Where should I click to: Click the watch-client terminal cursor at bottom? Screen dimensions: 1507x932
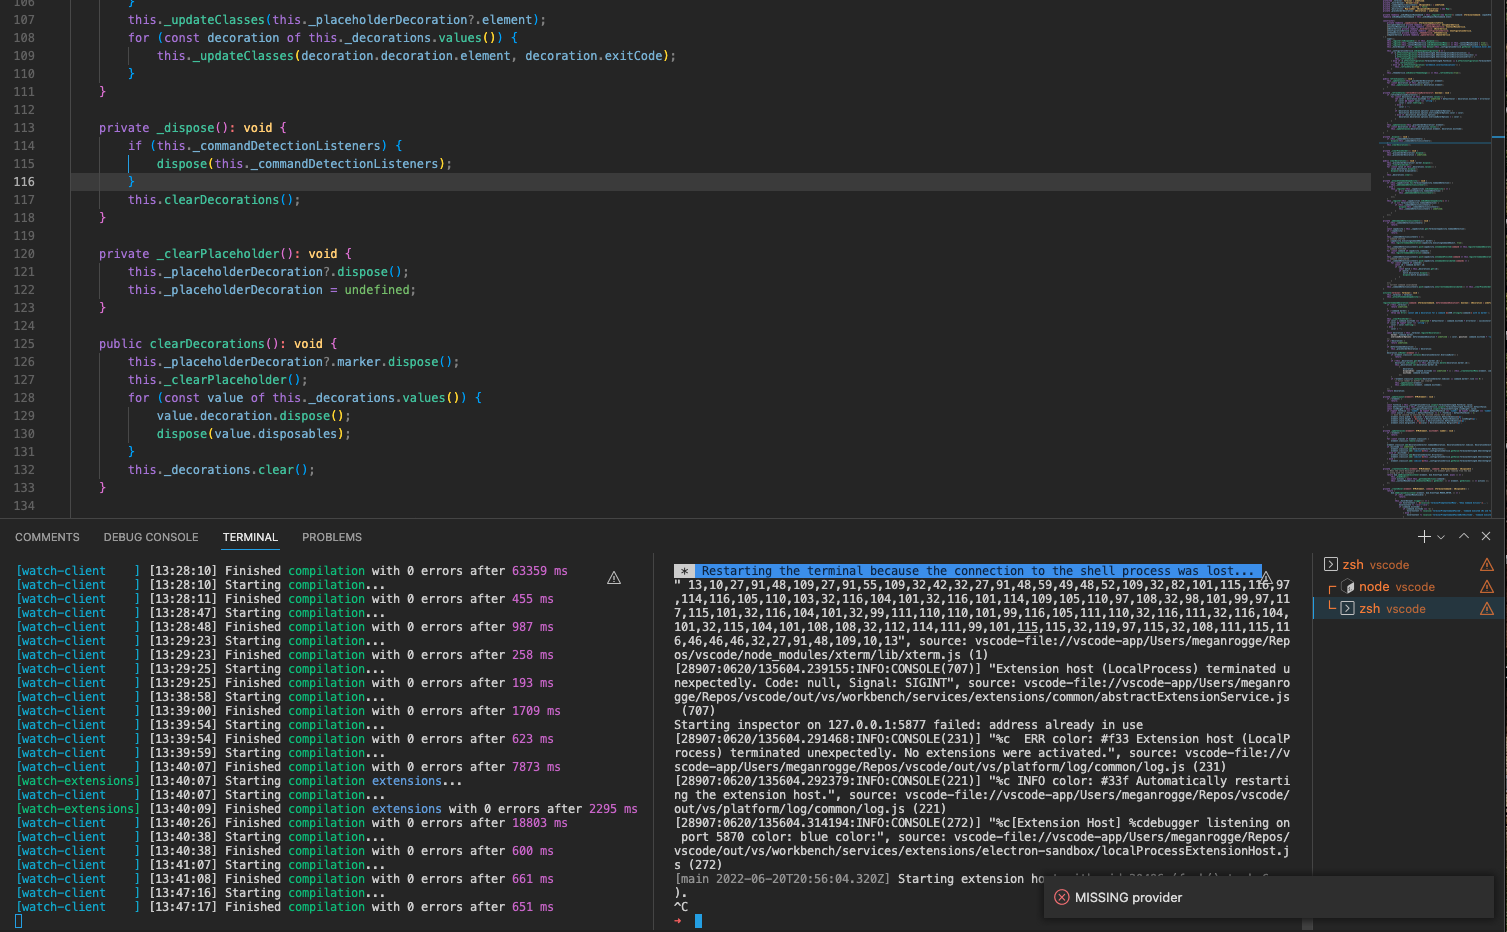(x=19, y=921)
